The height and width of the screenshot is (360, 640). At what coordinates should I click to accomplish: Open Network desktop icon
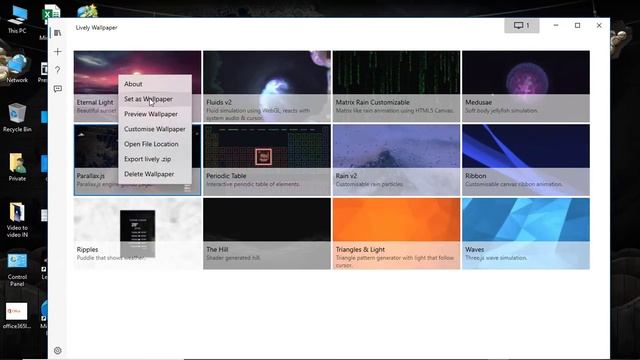[x=17, y=69]
